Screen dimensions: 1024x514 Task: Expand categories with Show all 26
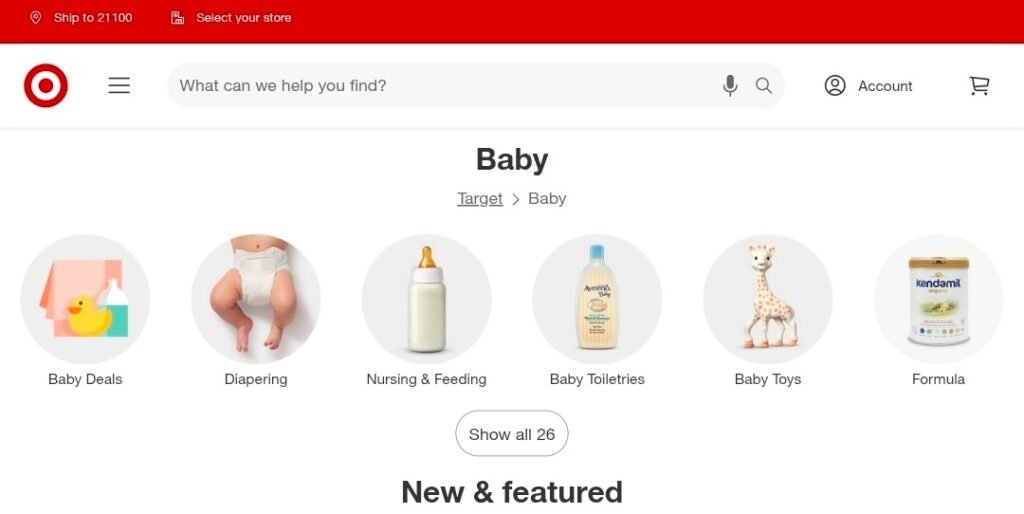(x=512, y=434)
